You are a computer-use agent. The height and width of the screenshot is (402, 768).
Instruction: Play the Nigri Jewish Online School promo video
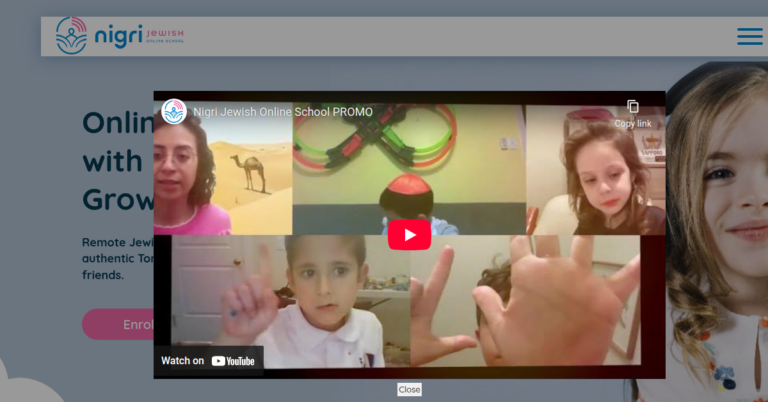click(x=409, y=236)
